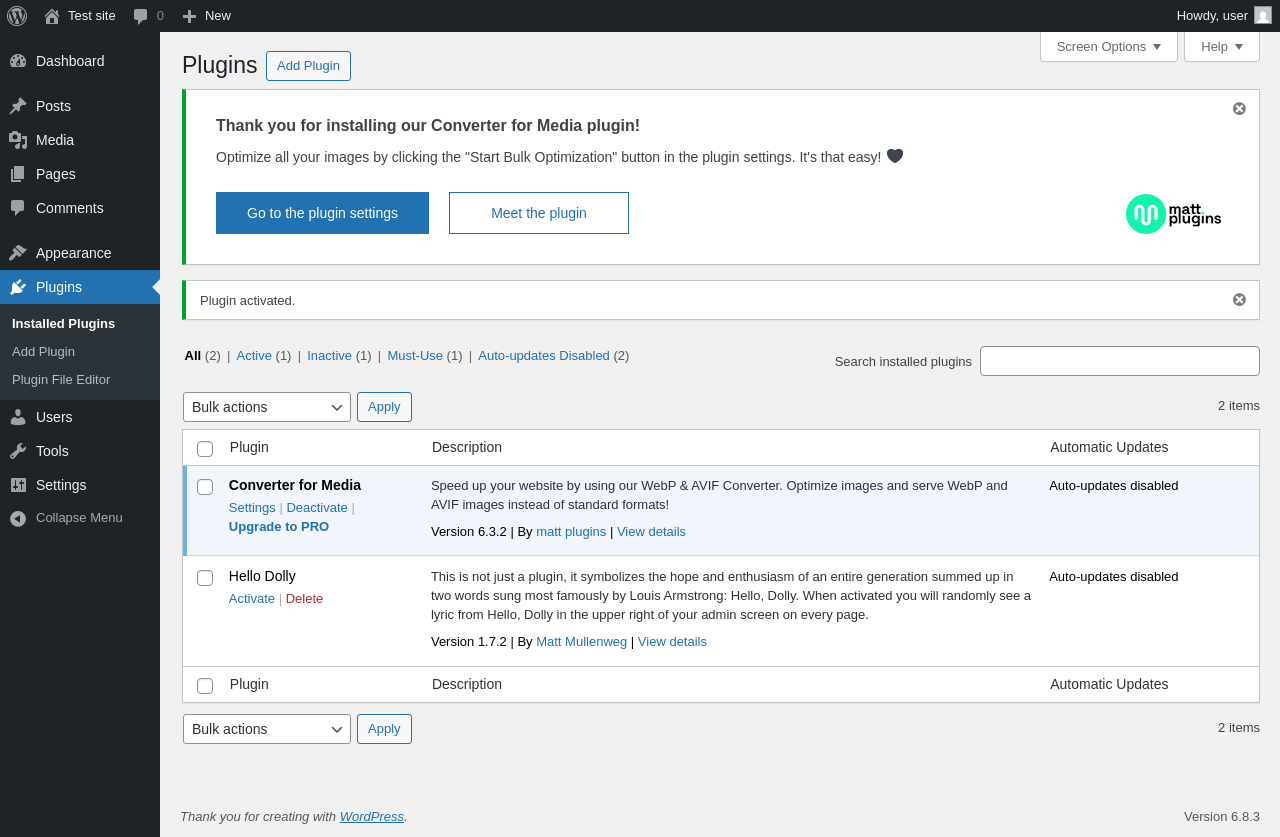The height and width of the screenshot is (837, 1280).
Task: Click Go to the plugin settings button
Action: (322, 213)
